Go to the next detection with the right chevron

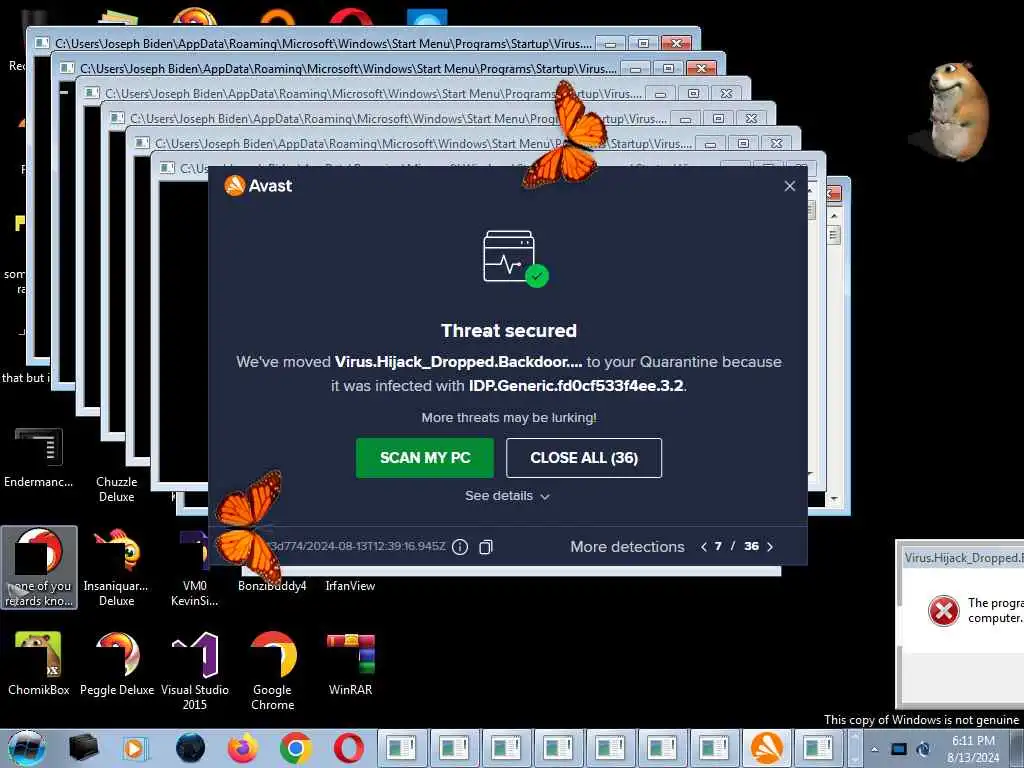click(x=770, y=547)
